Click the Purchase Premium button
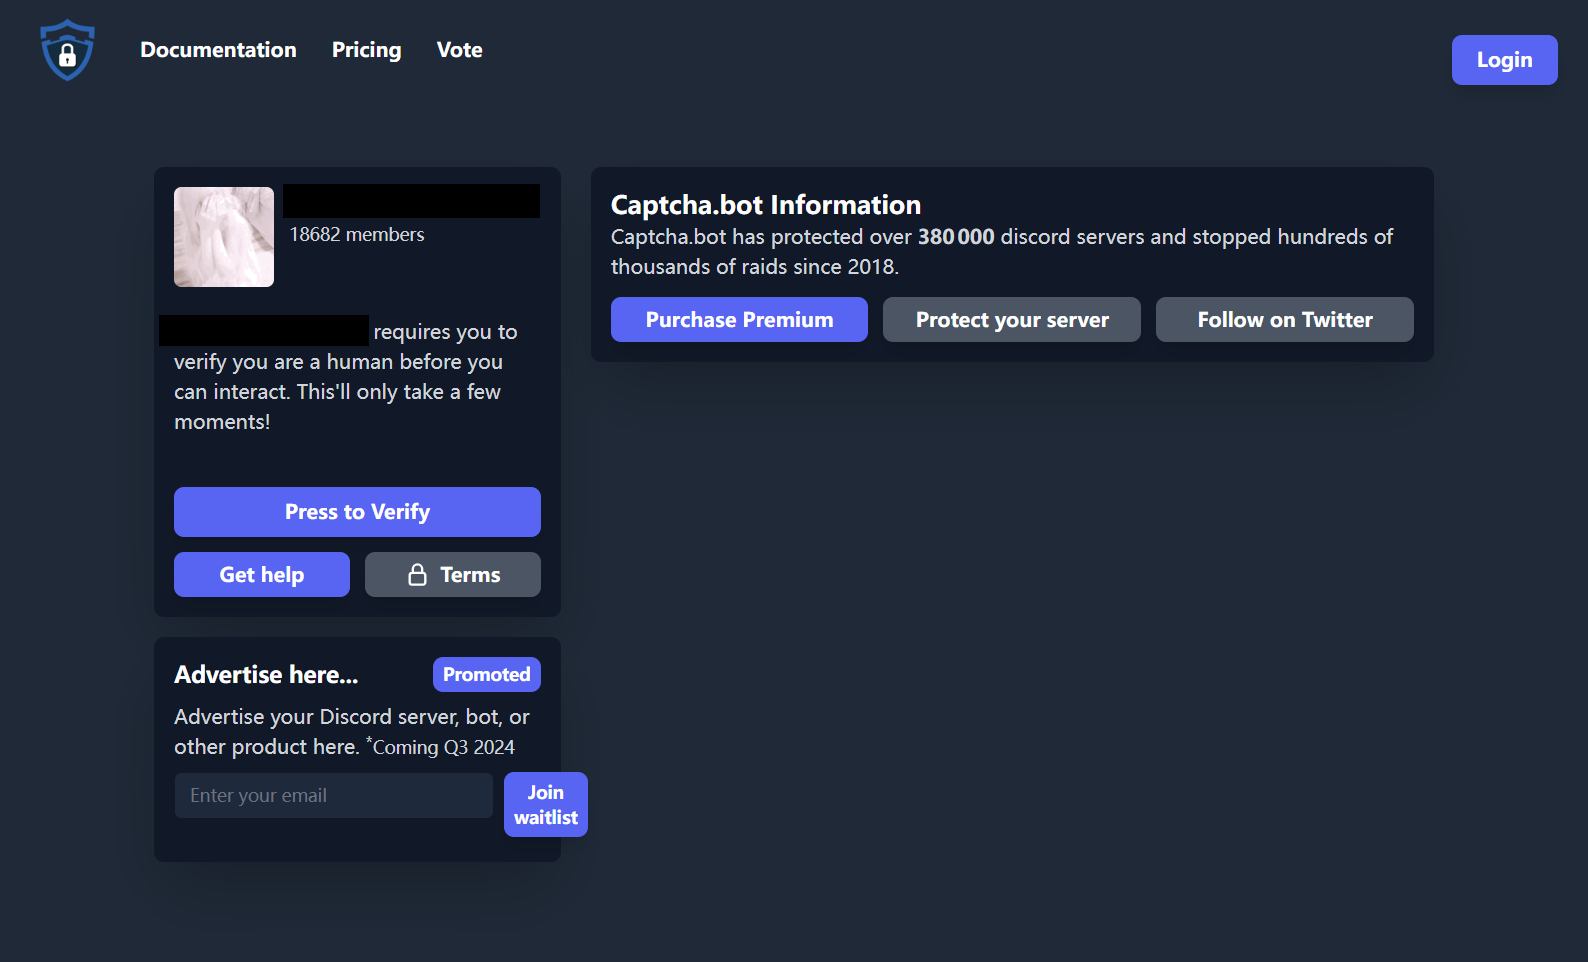This screenshot has width=1588, height=962. 739,320
